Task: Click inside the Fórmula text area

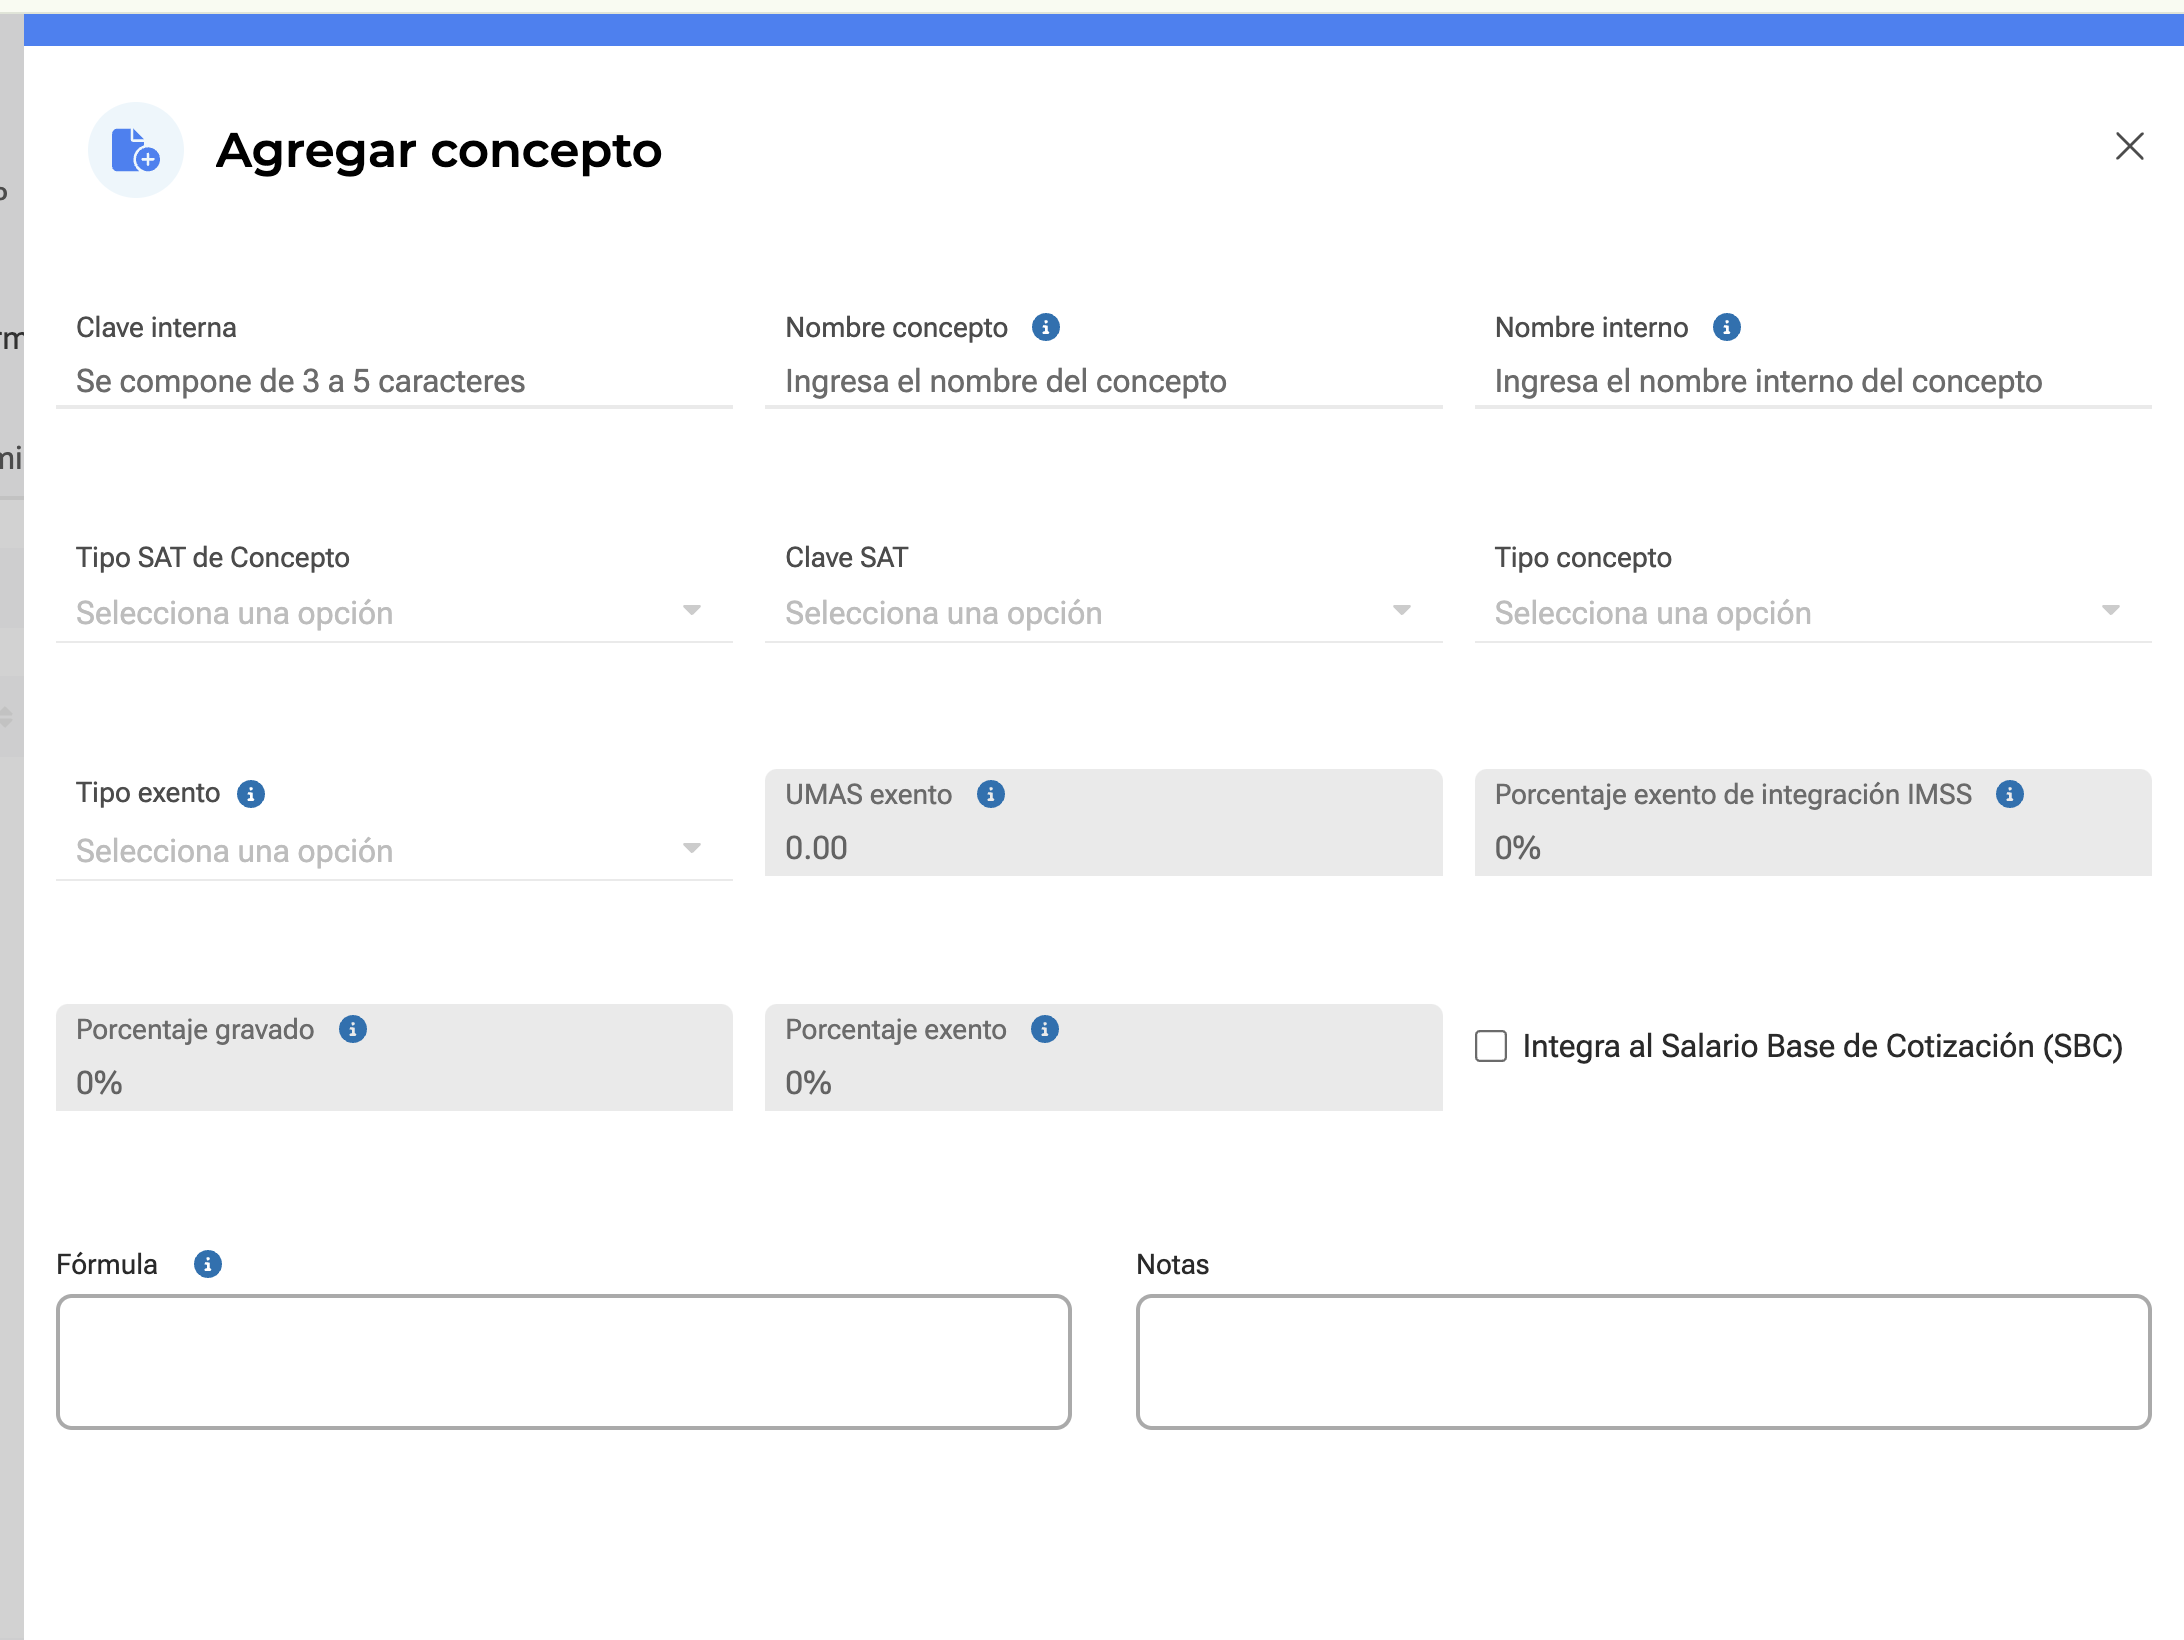Action: 564,1362
